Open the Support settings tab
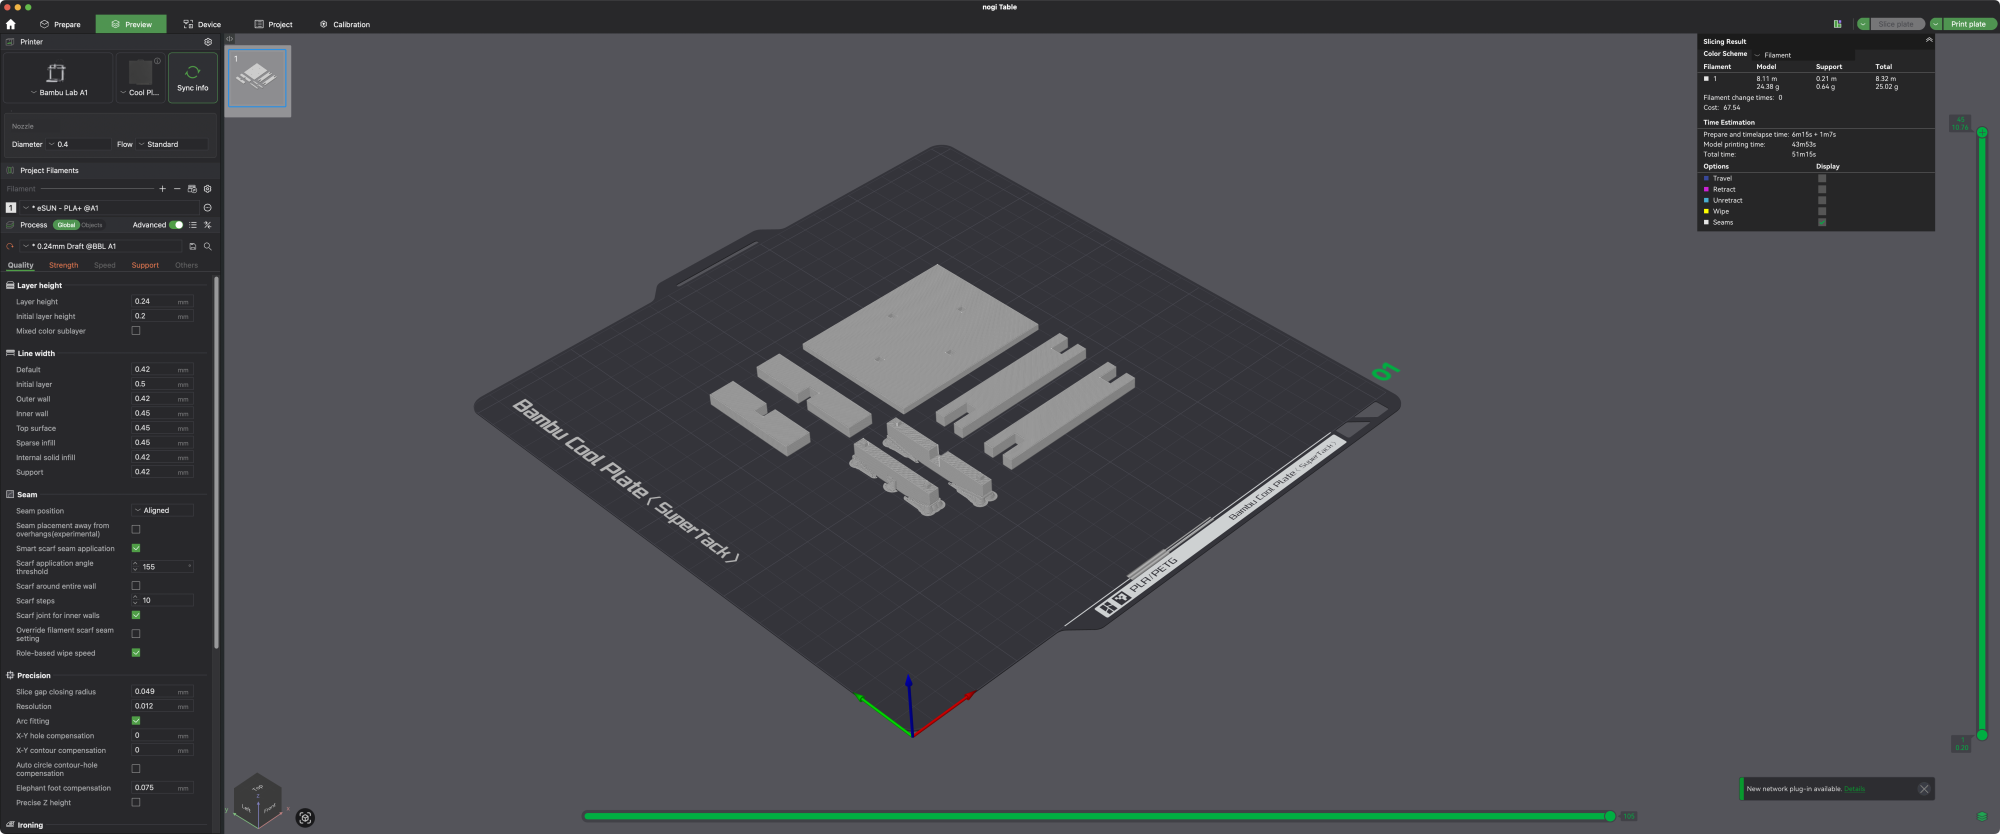 click(x=145, y=265)
